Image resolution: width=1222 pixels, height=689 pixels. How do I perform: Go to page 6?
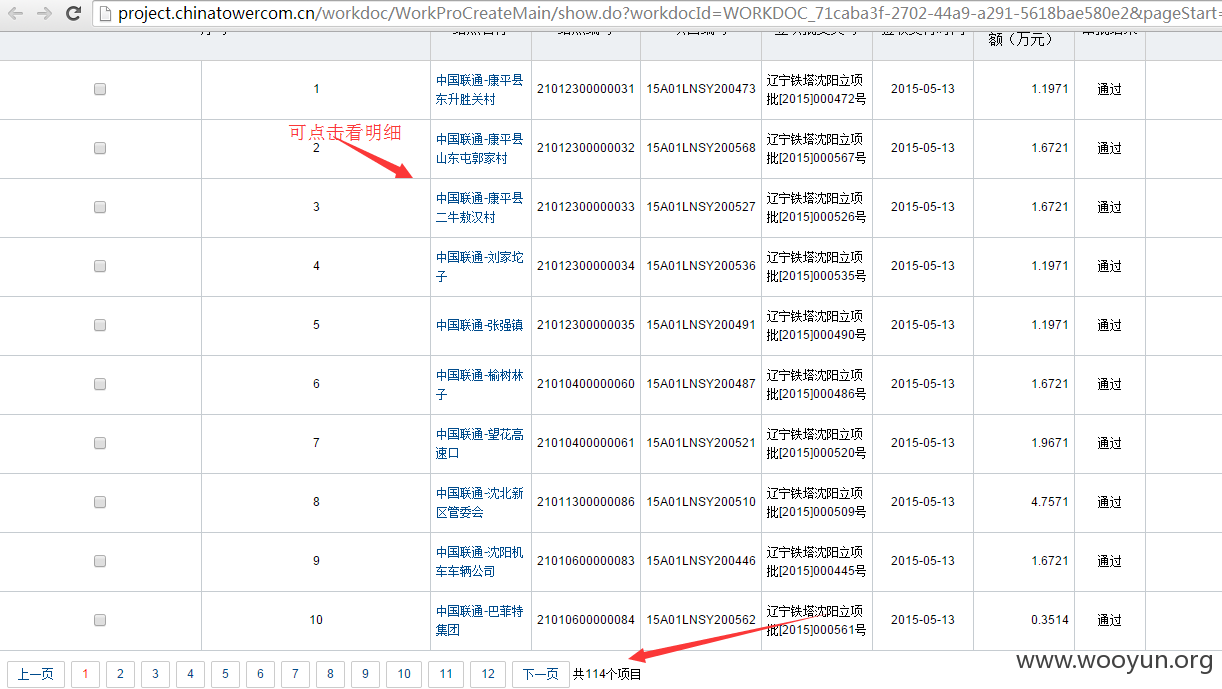point(260,674)
